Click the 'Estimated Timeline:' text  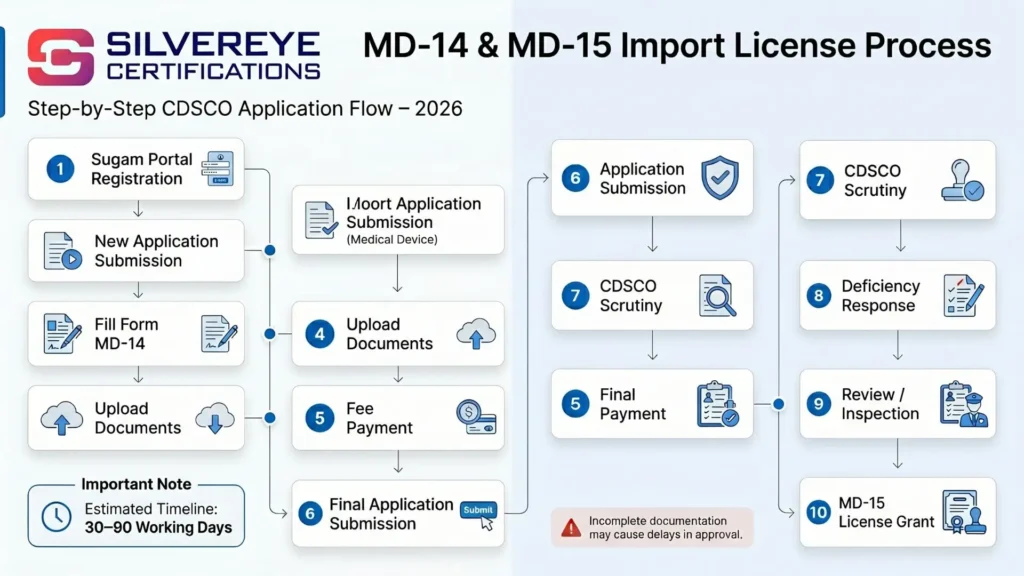151,509
